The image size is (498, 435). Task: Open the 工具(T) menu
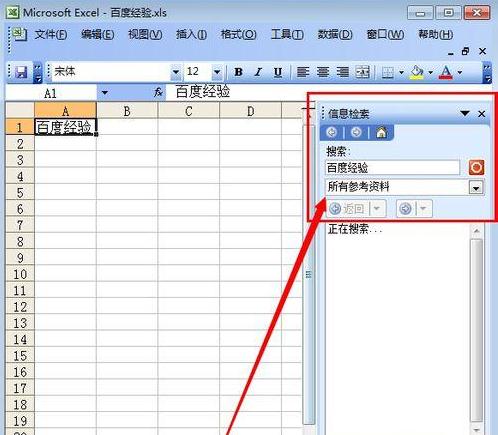pyautogui.click(x=287, y=34)
